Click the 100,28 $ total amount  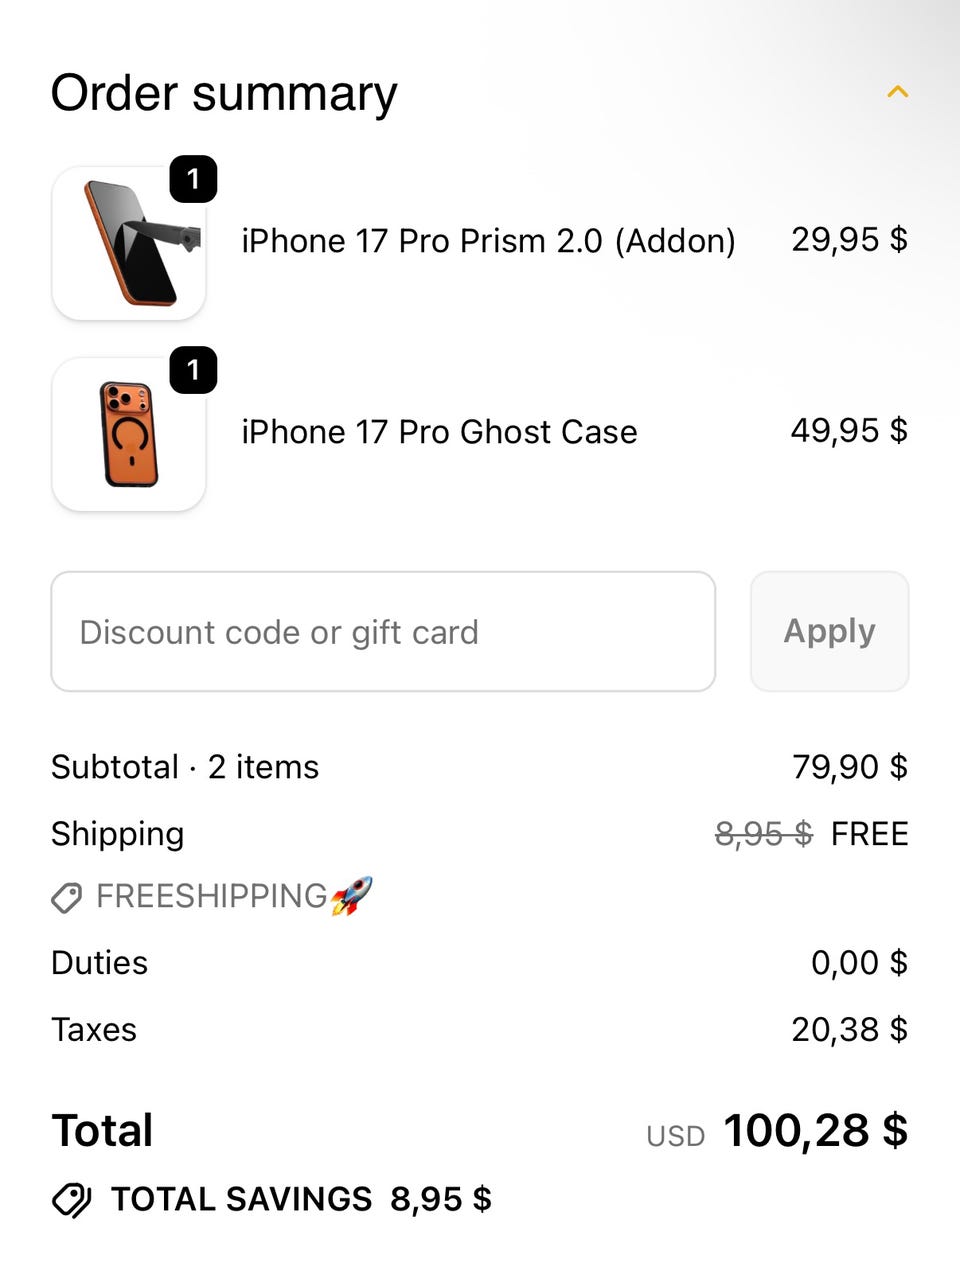point(815,1131)
